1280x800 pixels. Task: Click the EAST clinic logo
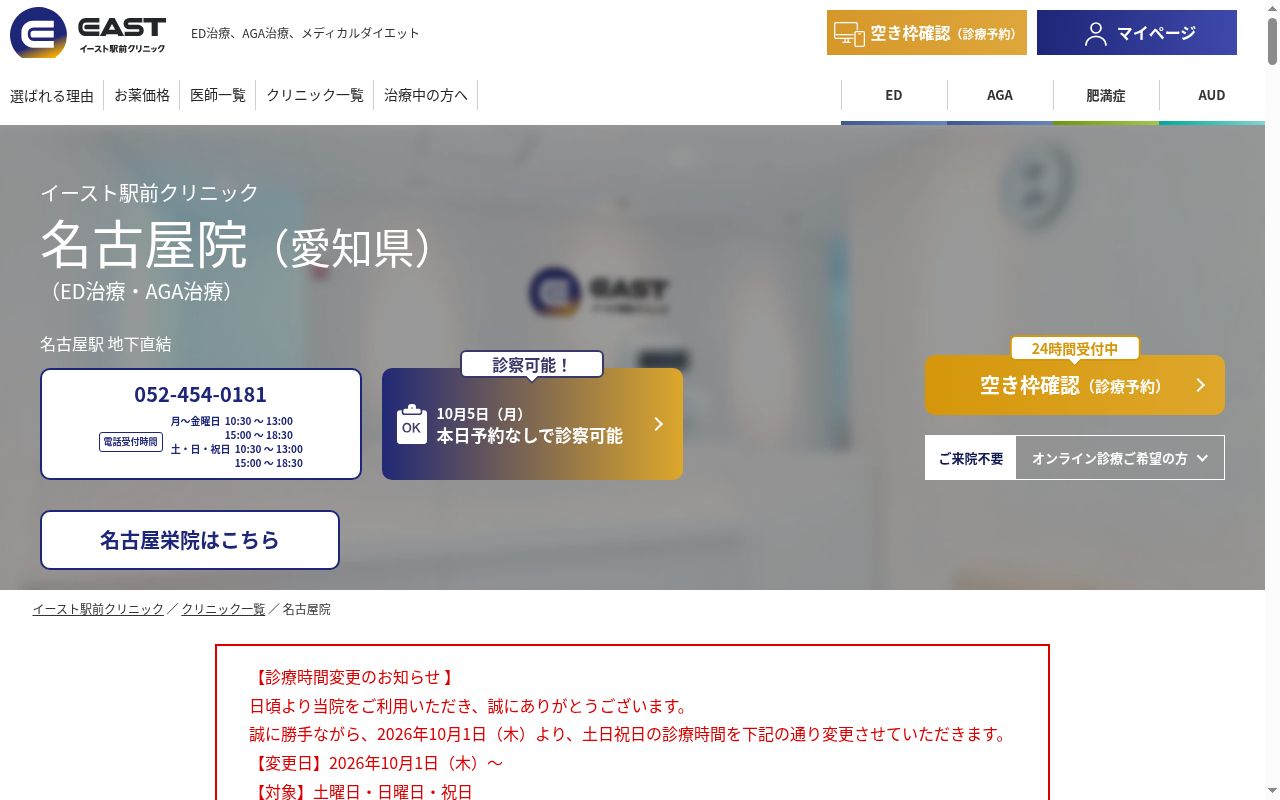pyautogui.click(x=88, y=33)
